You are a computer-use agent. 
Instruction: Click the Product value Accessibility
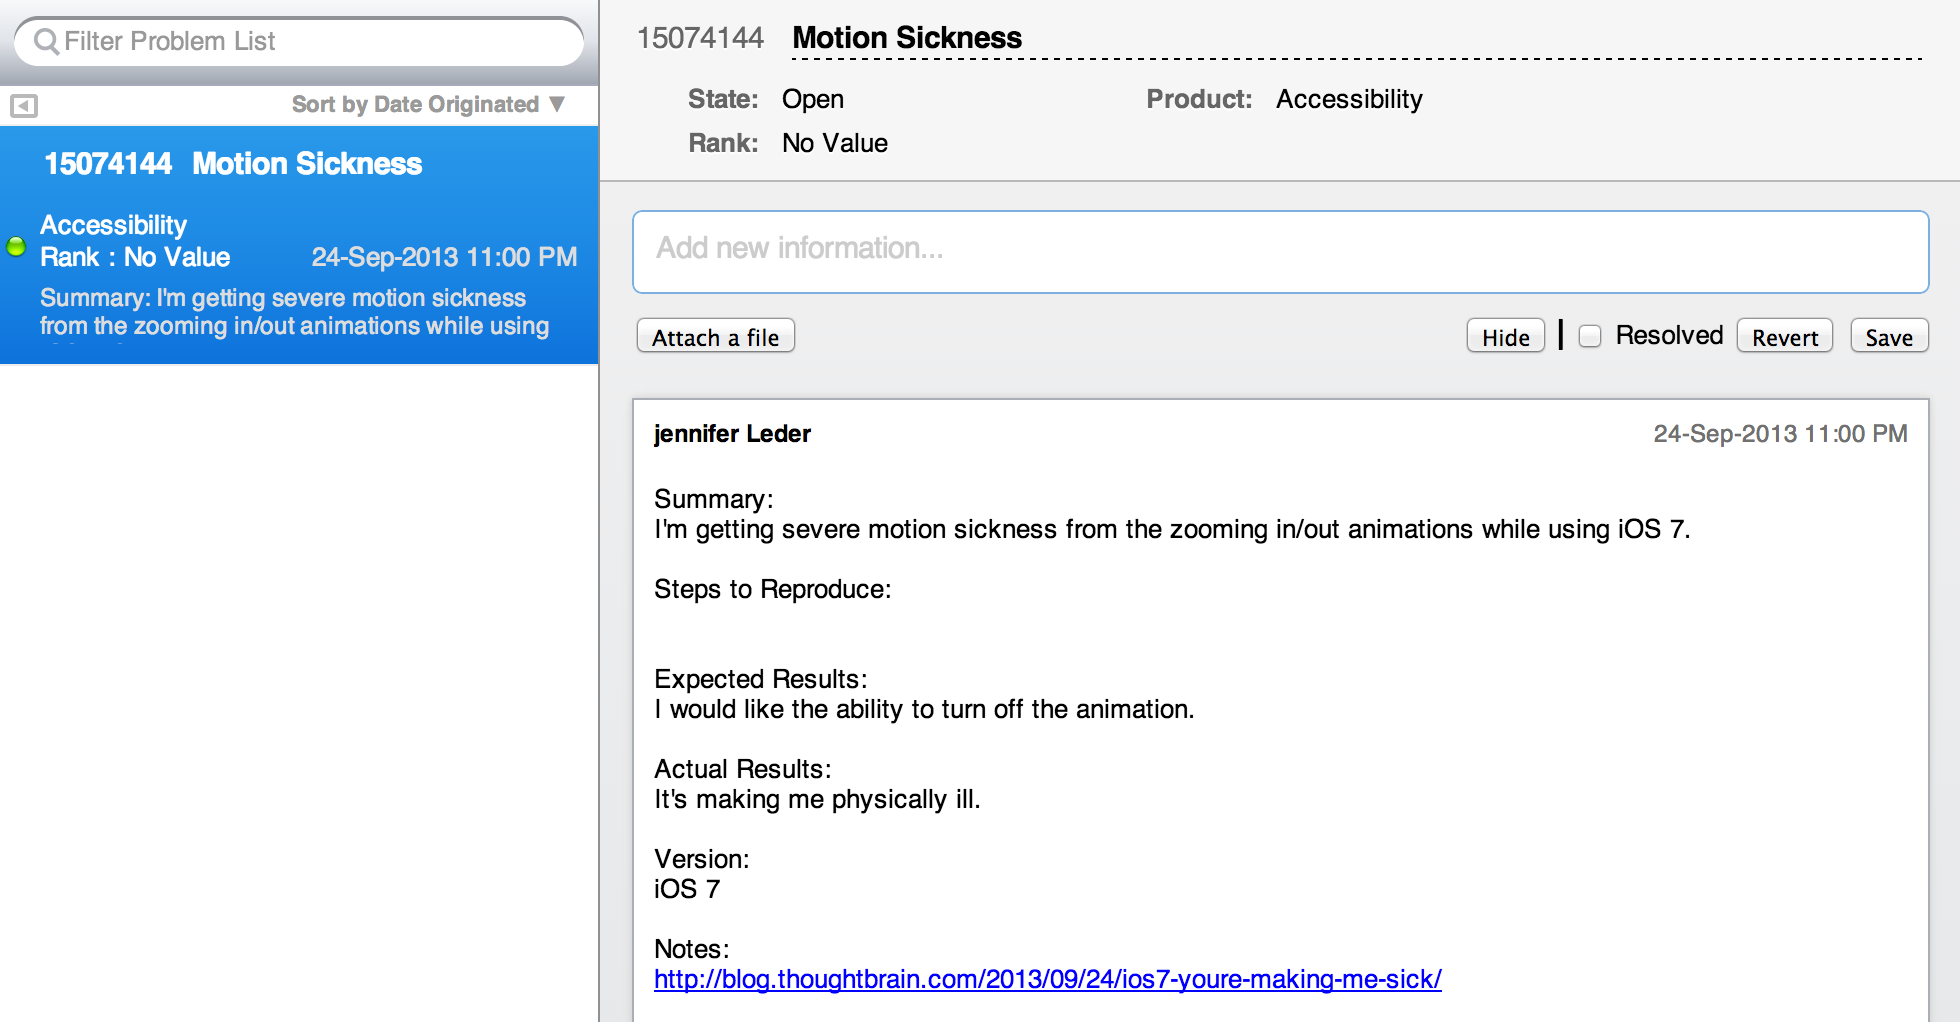click(1349, 99)
